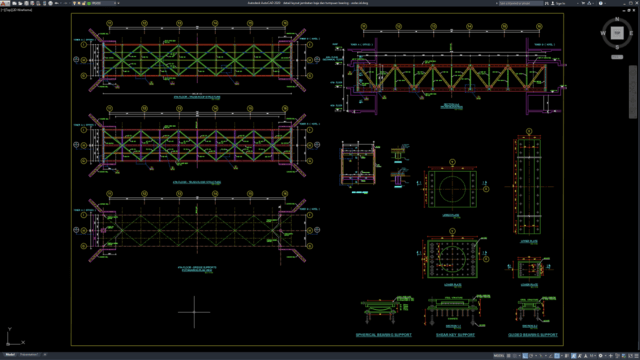Open the Autodesk App Store cart icon
Viewport: 640px width, 360px height.
coord(583,3)
